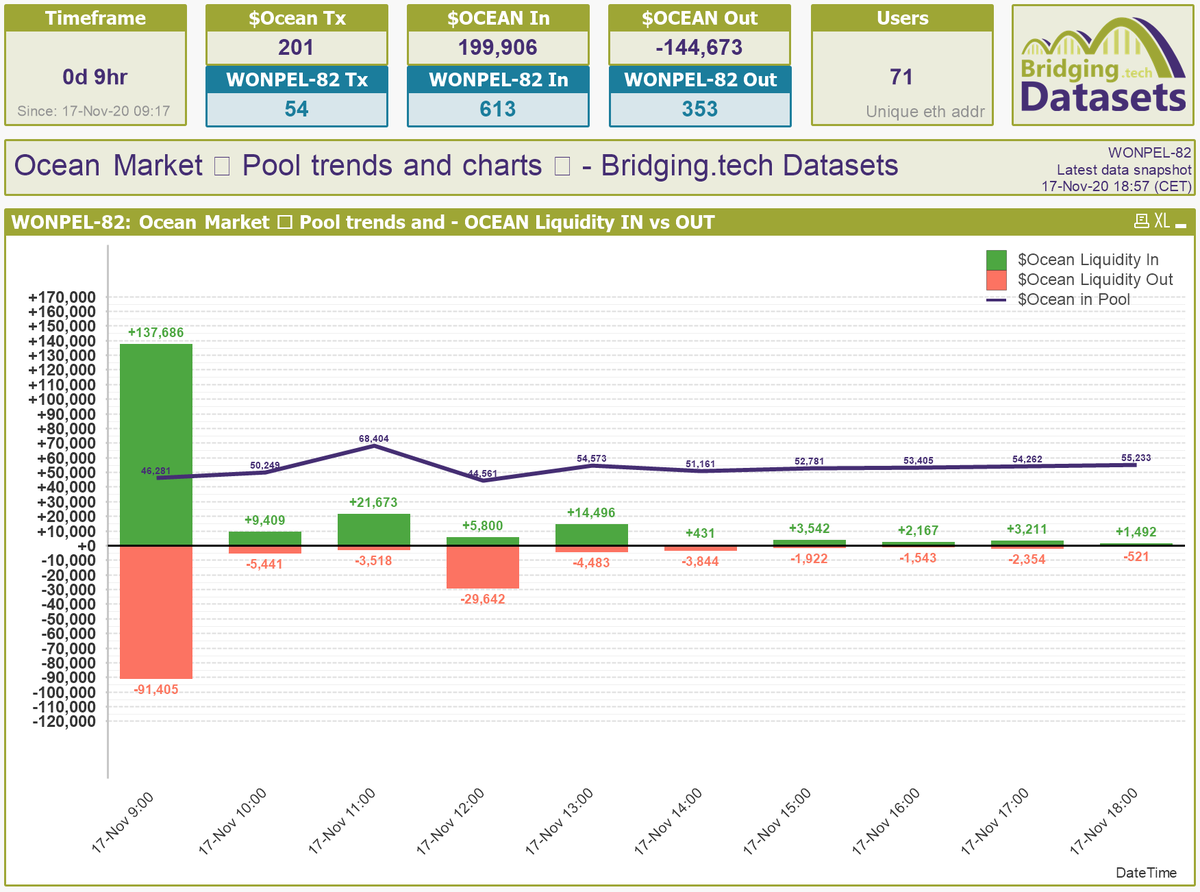The image size is (1200, 892).
Task: Click the -5,441 data label
Action: click(x=265, y=564)
